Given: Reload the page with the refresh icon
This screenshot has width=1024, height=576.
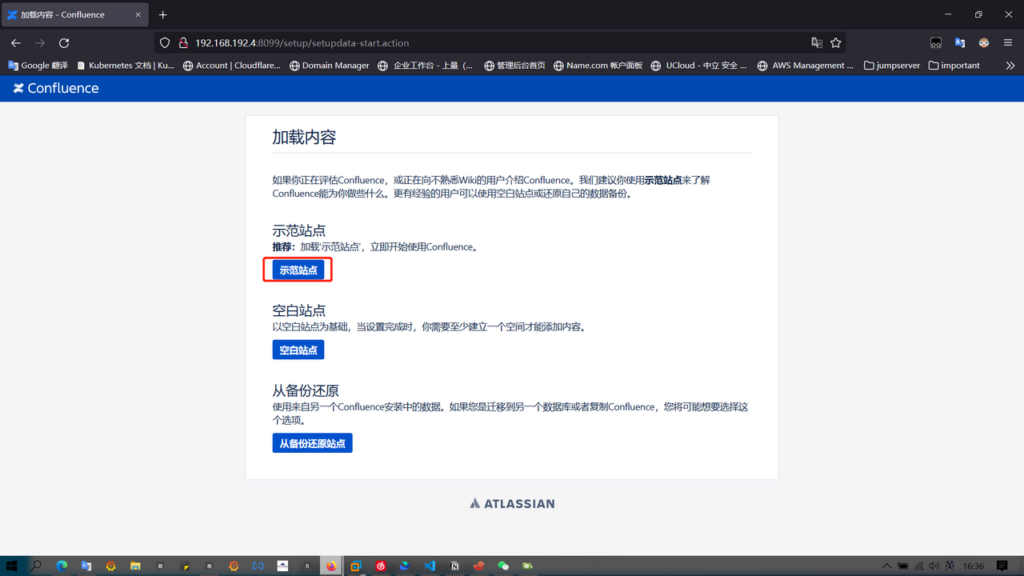Looking at the screenshot, I should click(64, 43).
